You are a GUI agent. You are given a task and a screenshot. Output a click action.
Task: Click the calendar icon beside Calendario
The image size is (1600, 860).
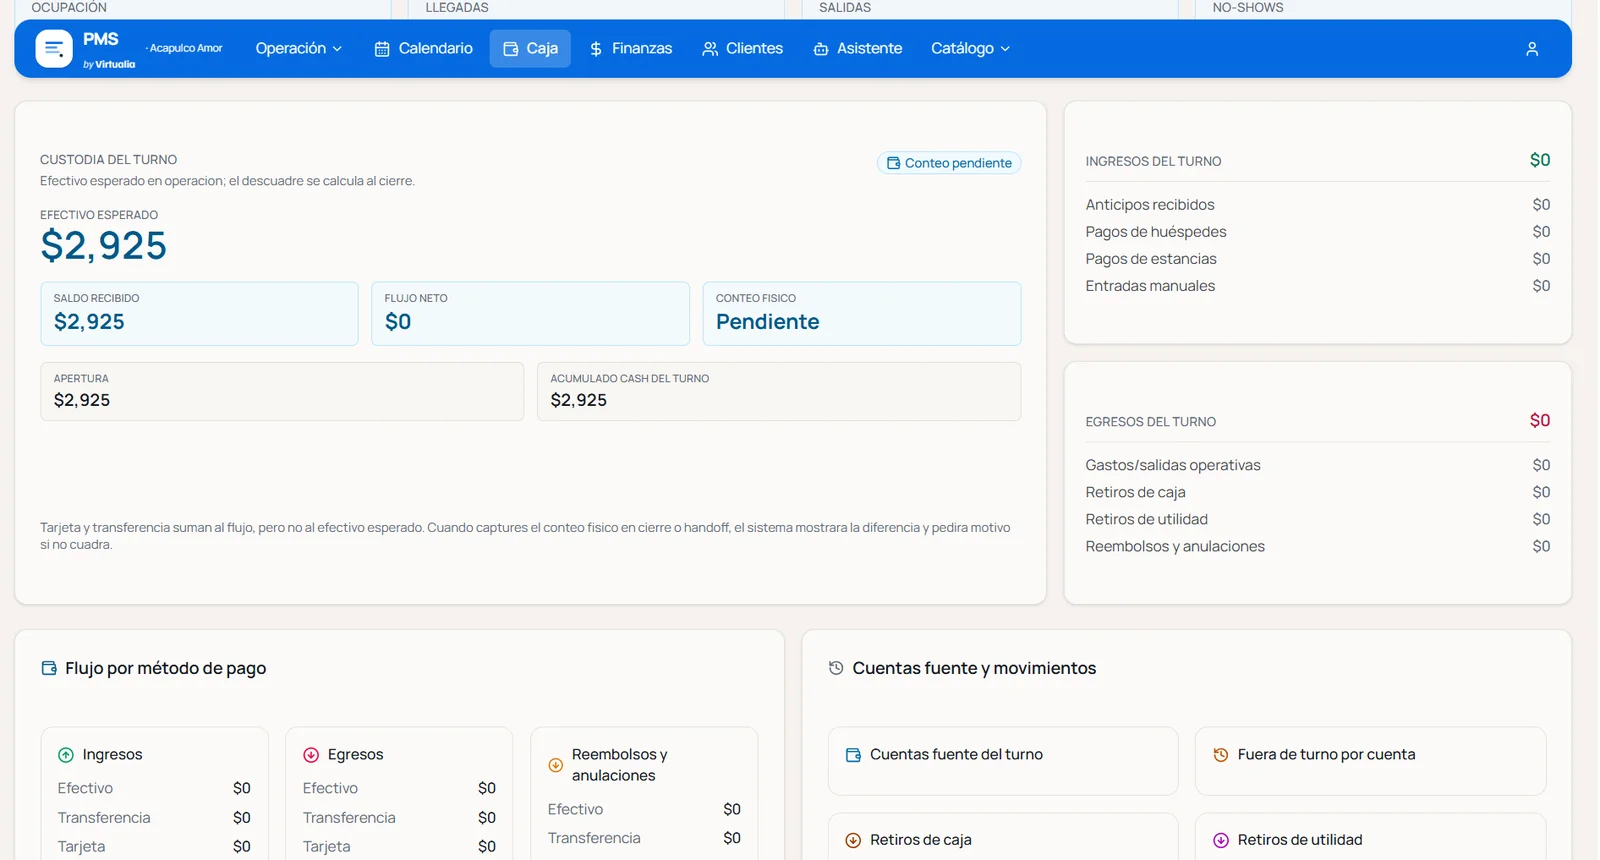[382, 49]
